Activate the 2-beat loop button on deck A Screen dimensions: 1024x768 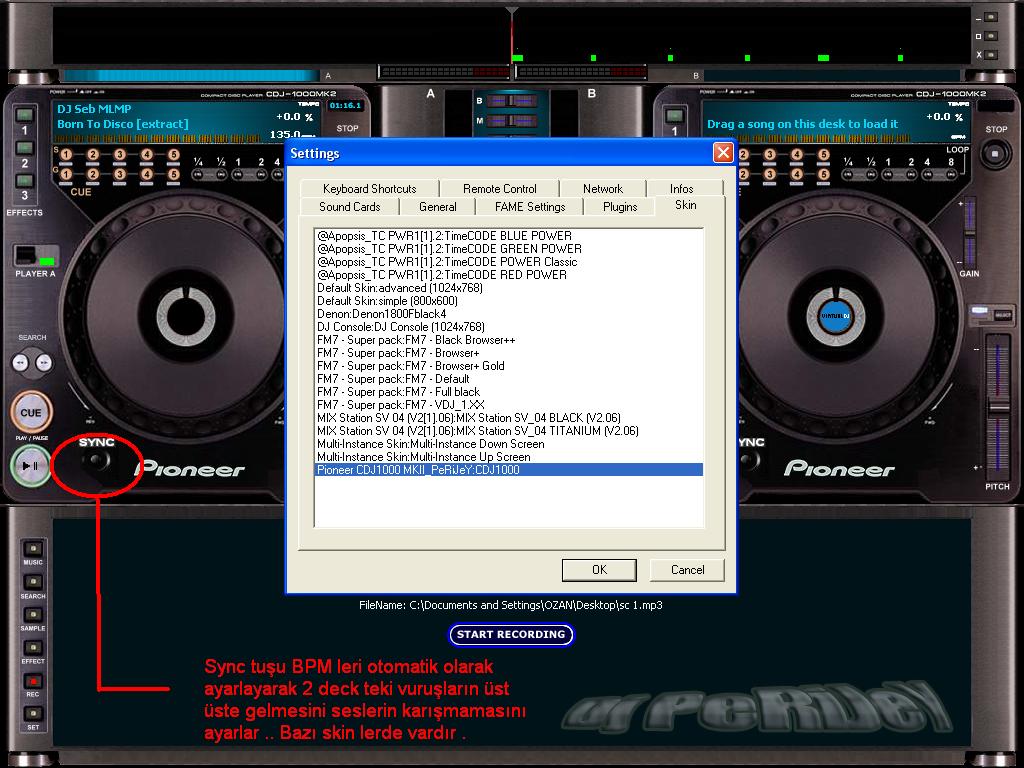click(x=259, y=174)
